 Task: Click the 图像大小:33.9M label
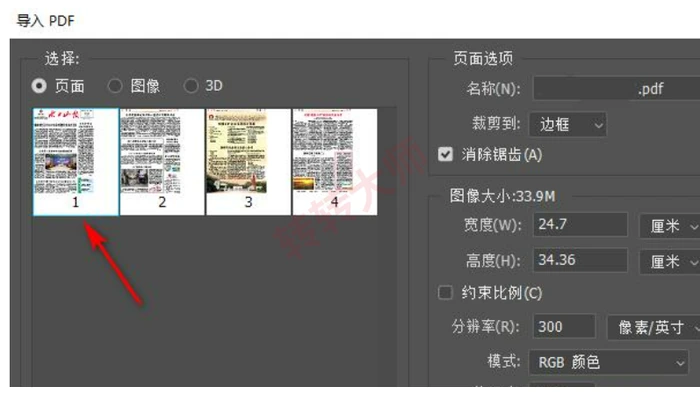click(502, 196)
